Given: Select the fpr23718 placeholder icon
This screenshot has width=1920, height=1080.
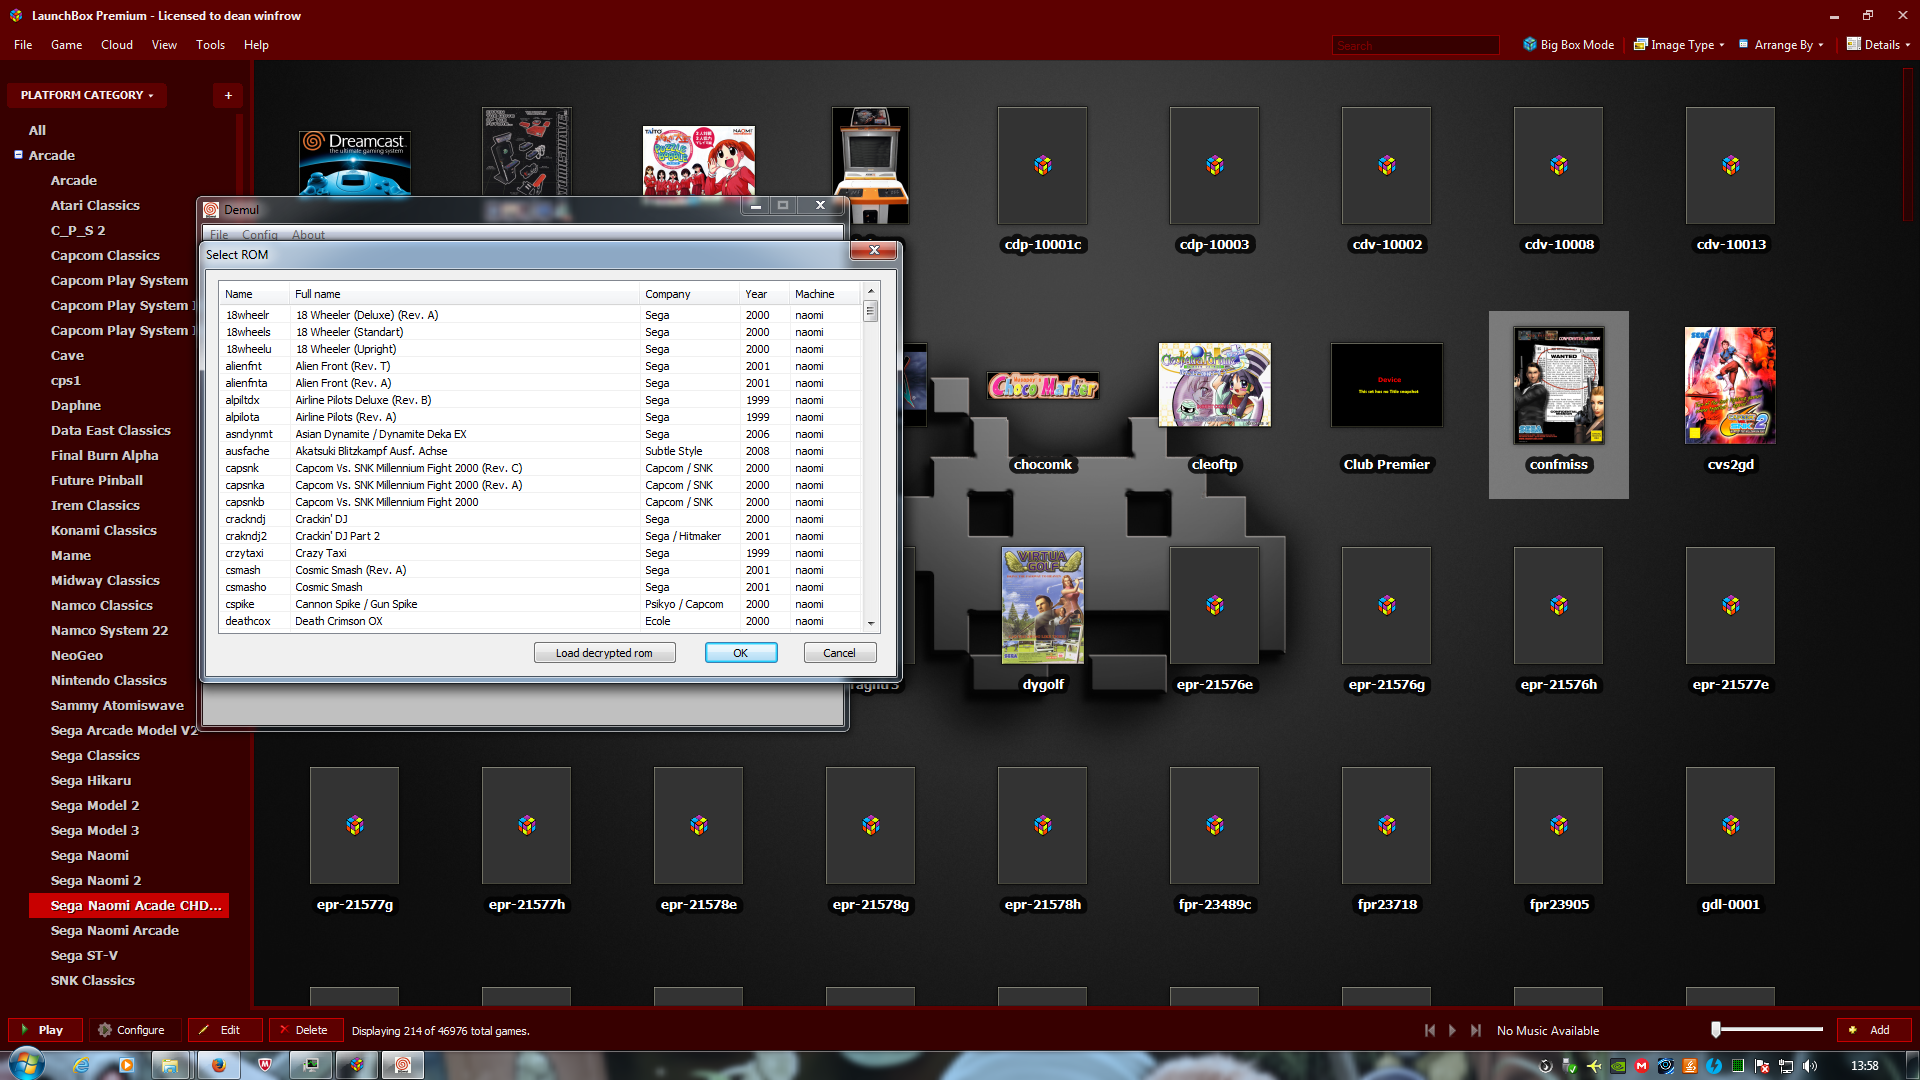Looking at the screenshot, I should point(1386,825).
